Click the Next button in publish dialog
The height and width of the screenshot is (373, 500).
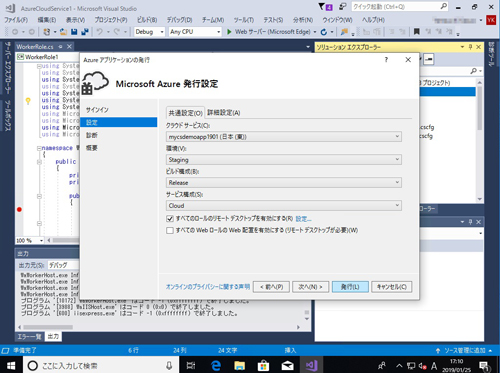[x=310, y=287]
